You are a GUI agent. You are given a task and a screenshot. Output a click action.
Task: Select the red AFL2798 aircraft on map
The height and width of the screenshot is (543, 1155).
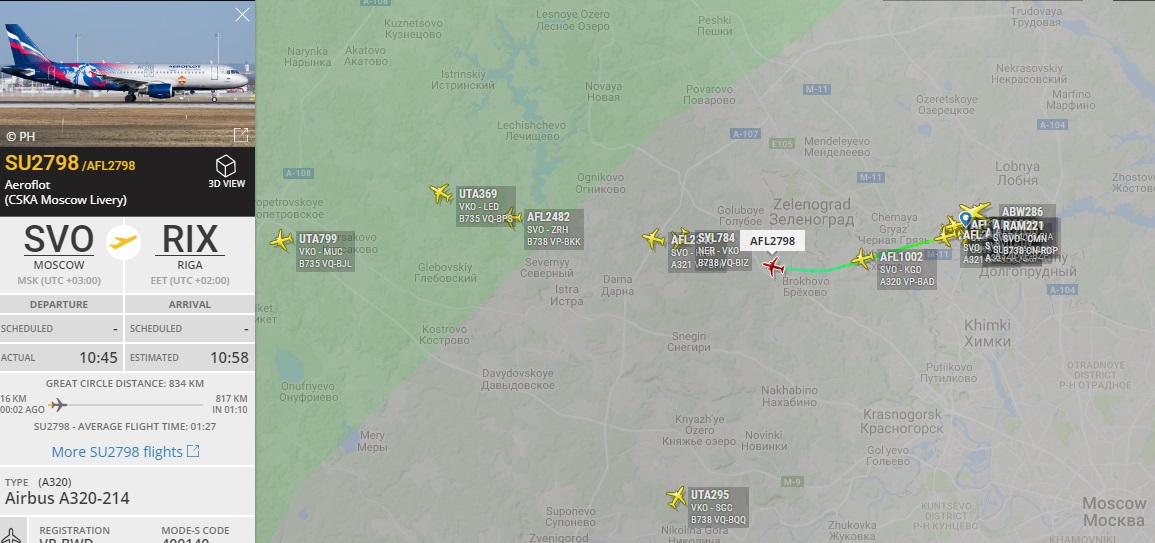pos(773,266)
